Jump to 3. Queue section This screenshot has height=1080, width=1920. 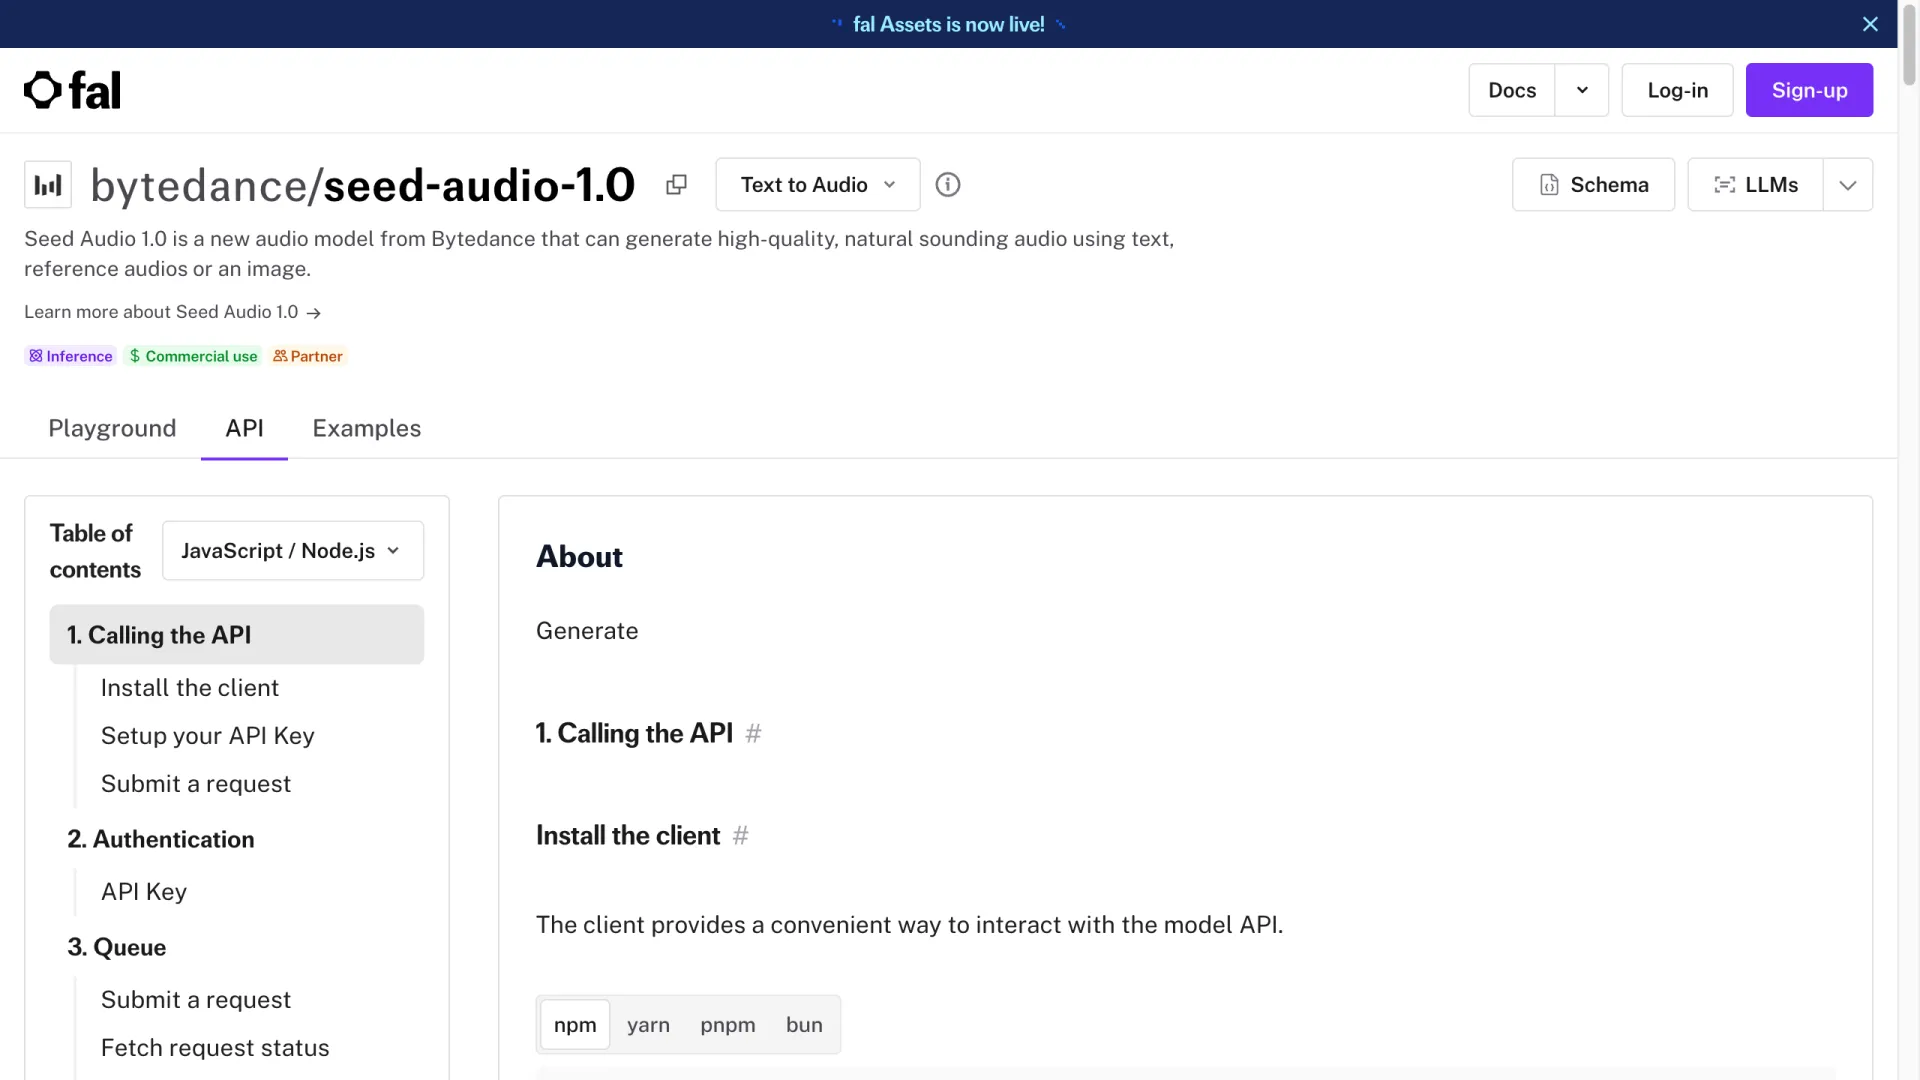click(117, 947)
